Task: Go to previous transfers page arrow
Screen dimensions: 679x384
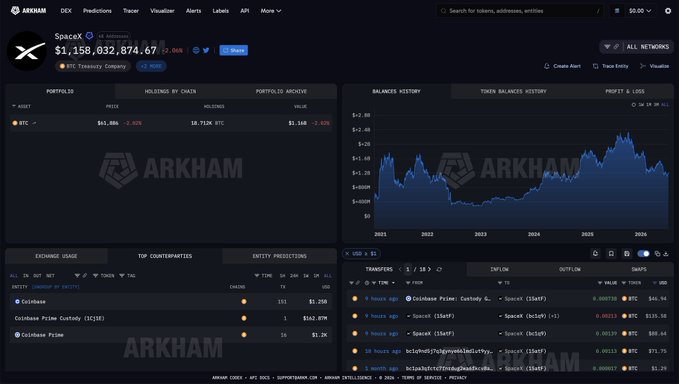Action: point(400,269)
